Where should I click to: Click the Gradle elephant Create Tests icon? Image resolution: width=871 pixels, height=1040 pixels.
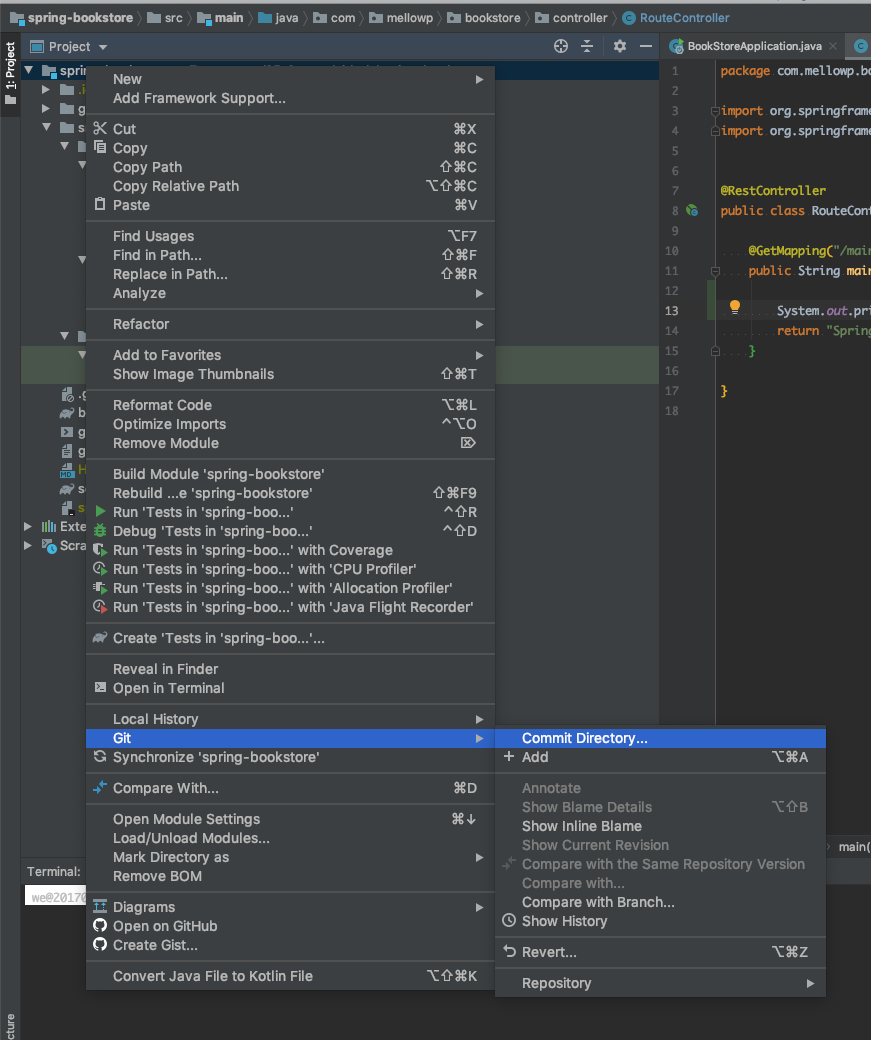[100, 637]
